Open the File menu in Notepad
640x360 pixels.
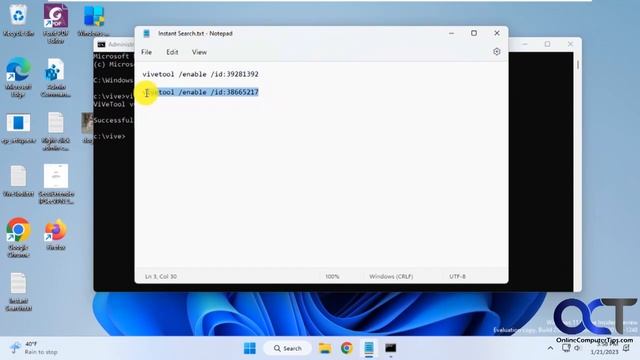click(146, 52)
